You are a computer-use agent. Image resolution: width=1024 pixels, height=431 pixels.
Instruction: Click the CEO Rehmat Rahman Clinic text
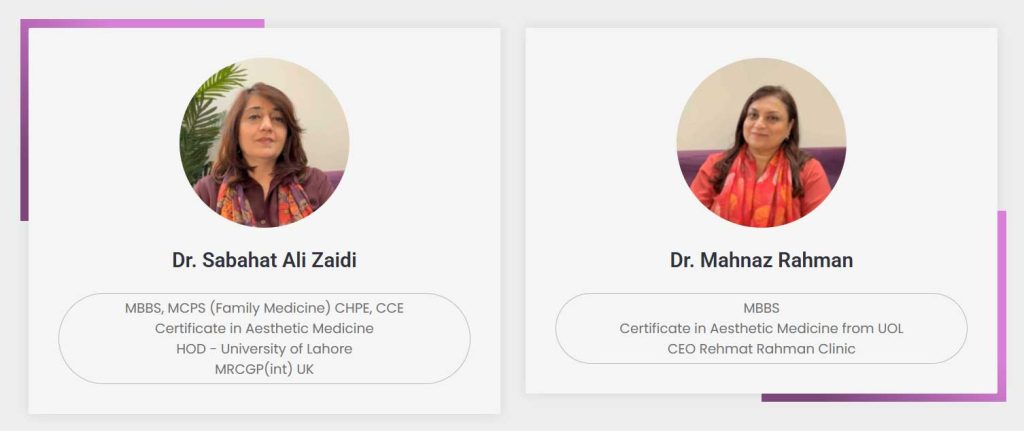coord(761,348)
